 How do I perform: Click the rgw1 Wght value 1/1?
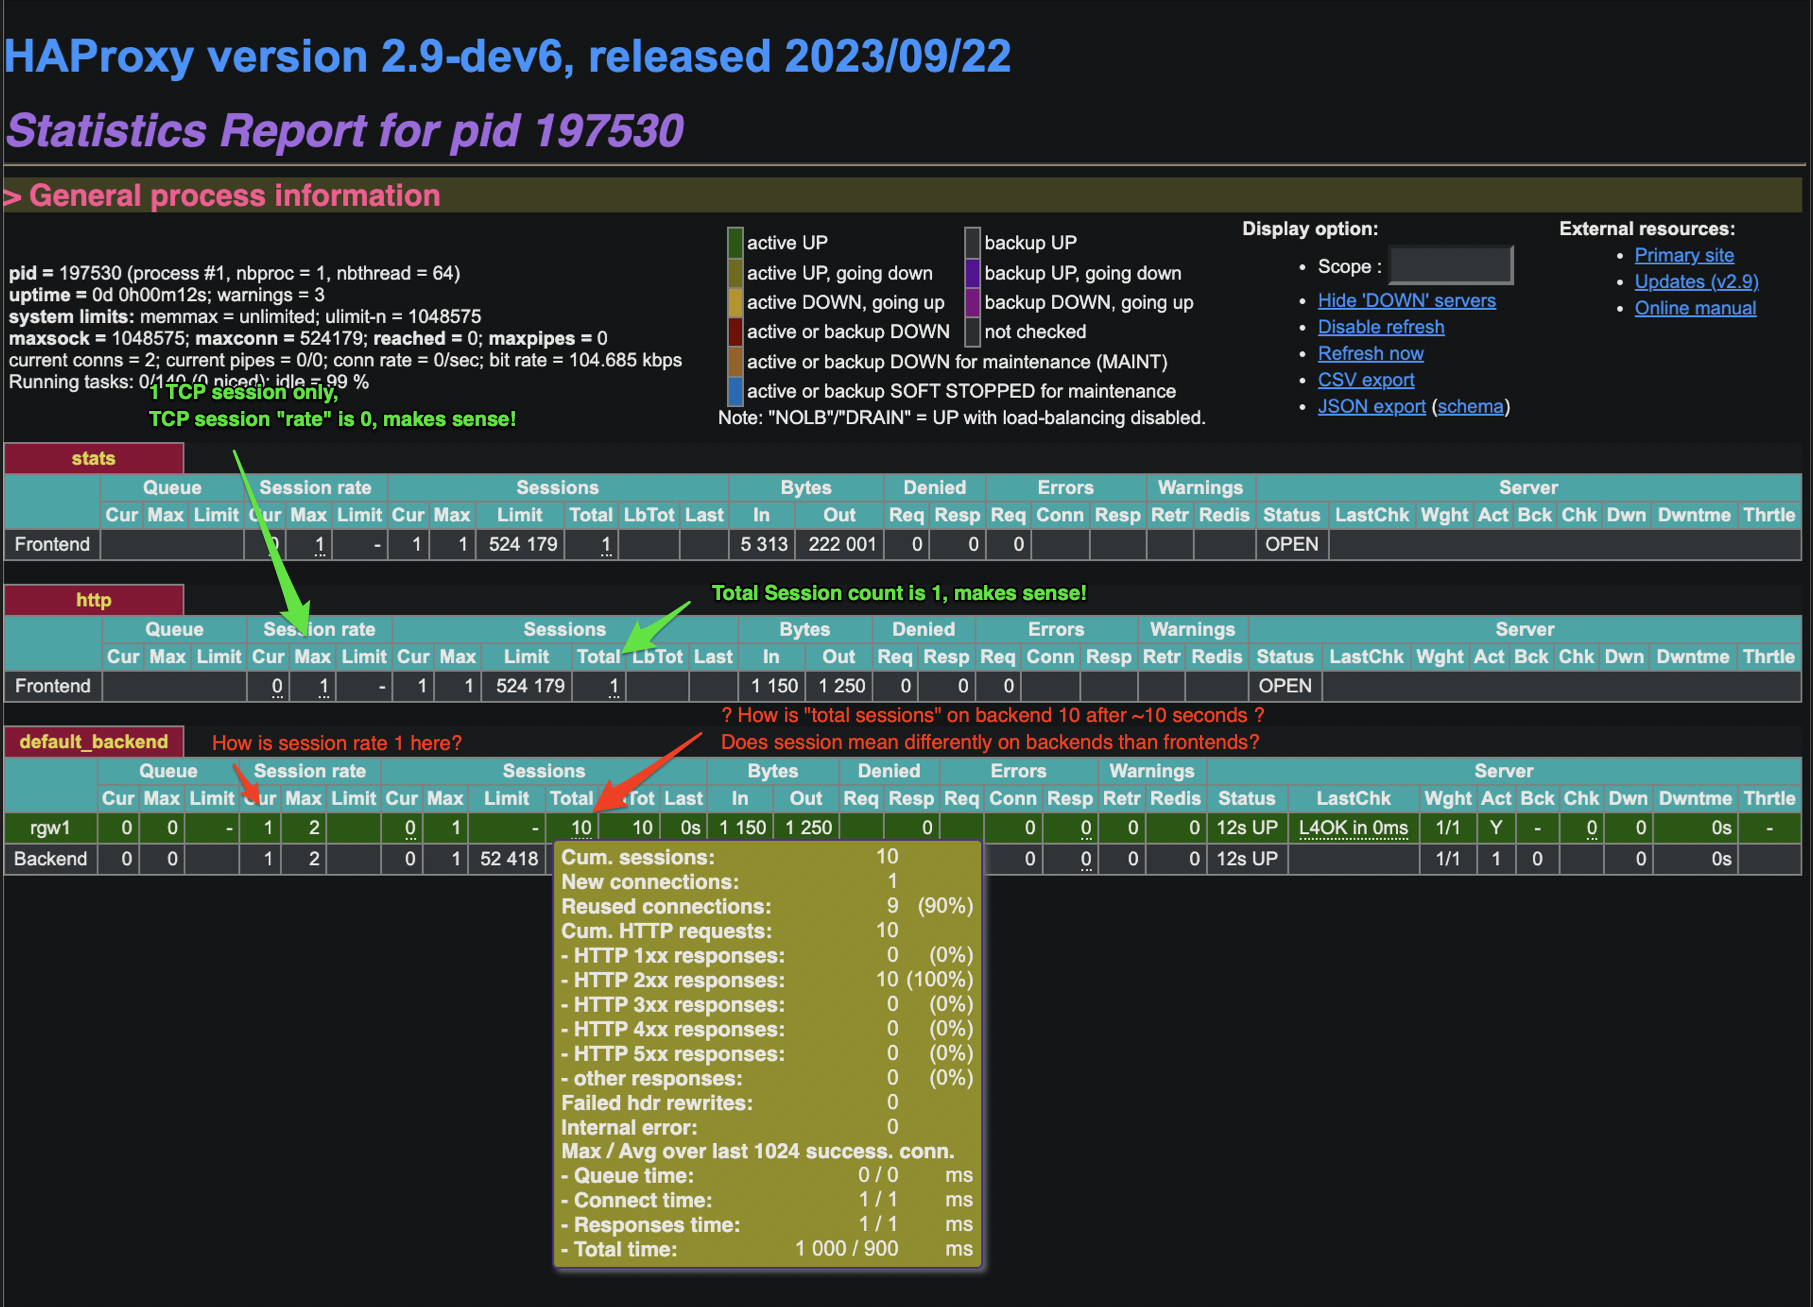click(1447, 828)
